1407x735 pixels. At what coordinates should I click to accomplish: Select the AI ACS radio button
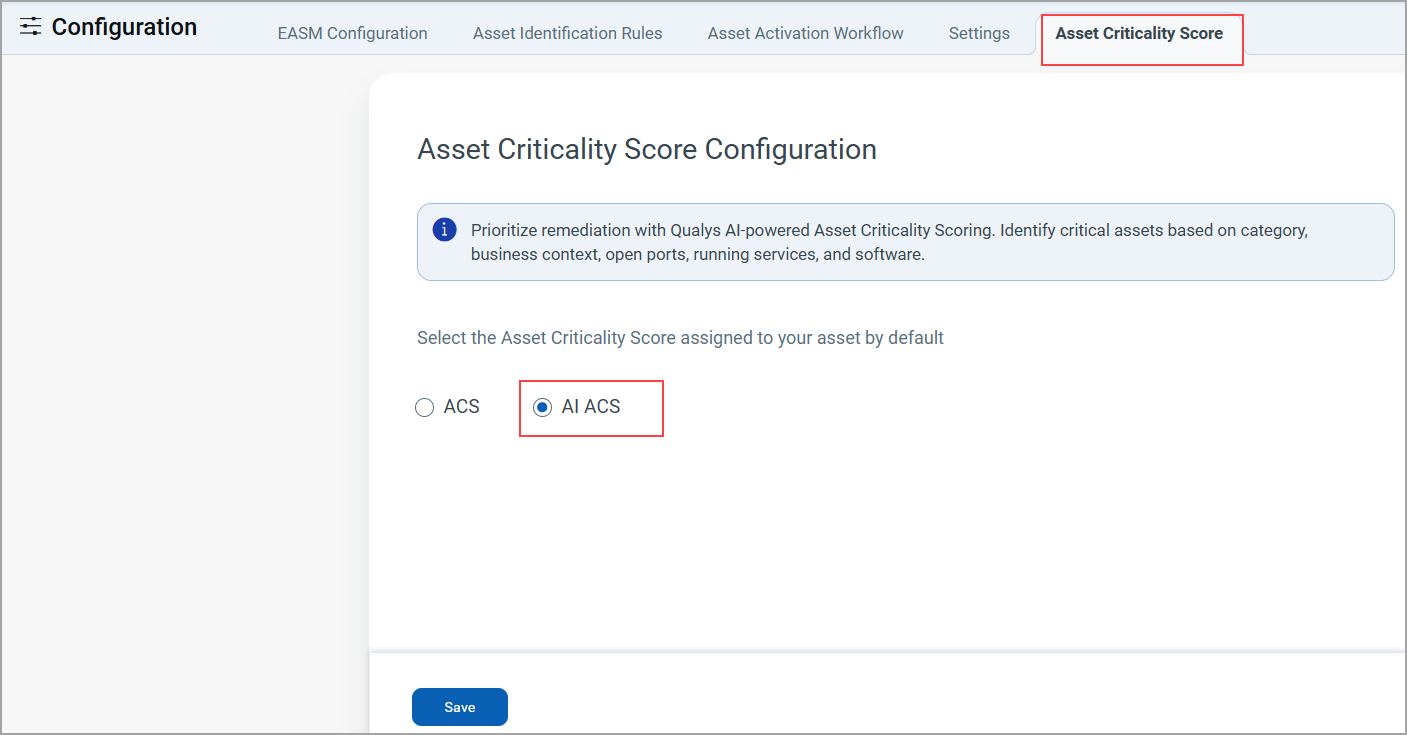(x=542, y=407)
